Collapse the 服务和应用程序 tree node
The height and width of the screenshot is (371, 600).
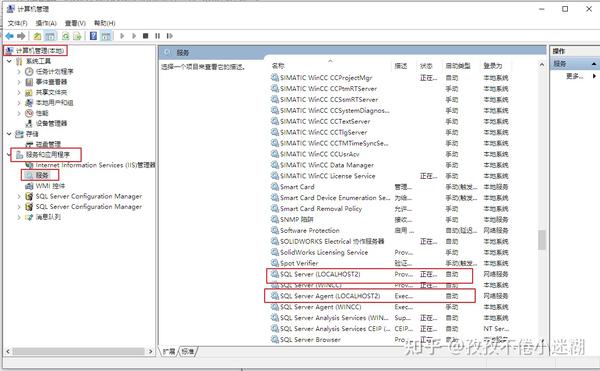pos(8,155)
